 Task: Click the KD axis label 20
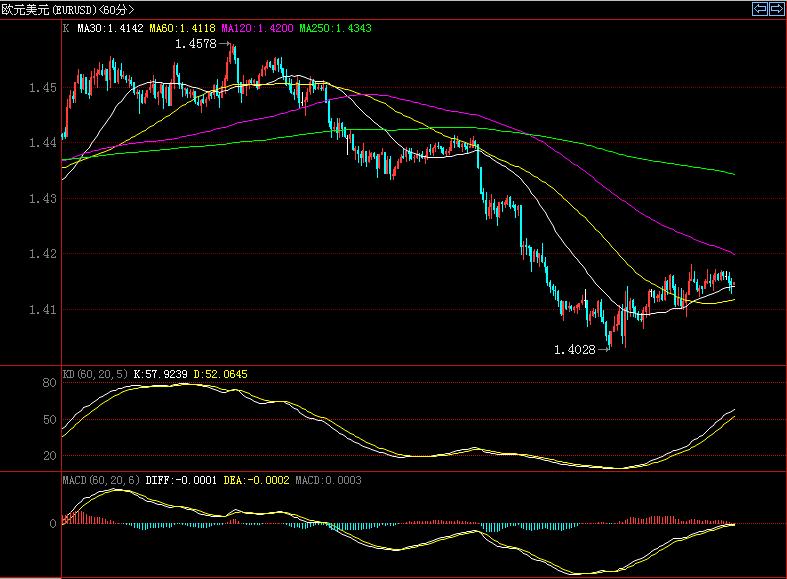49,456
